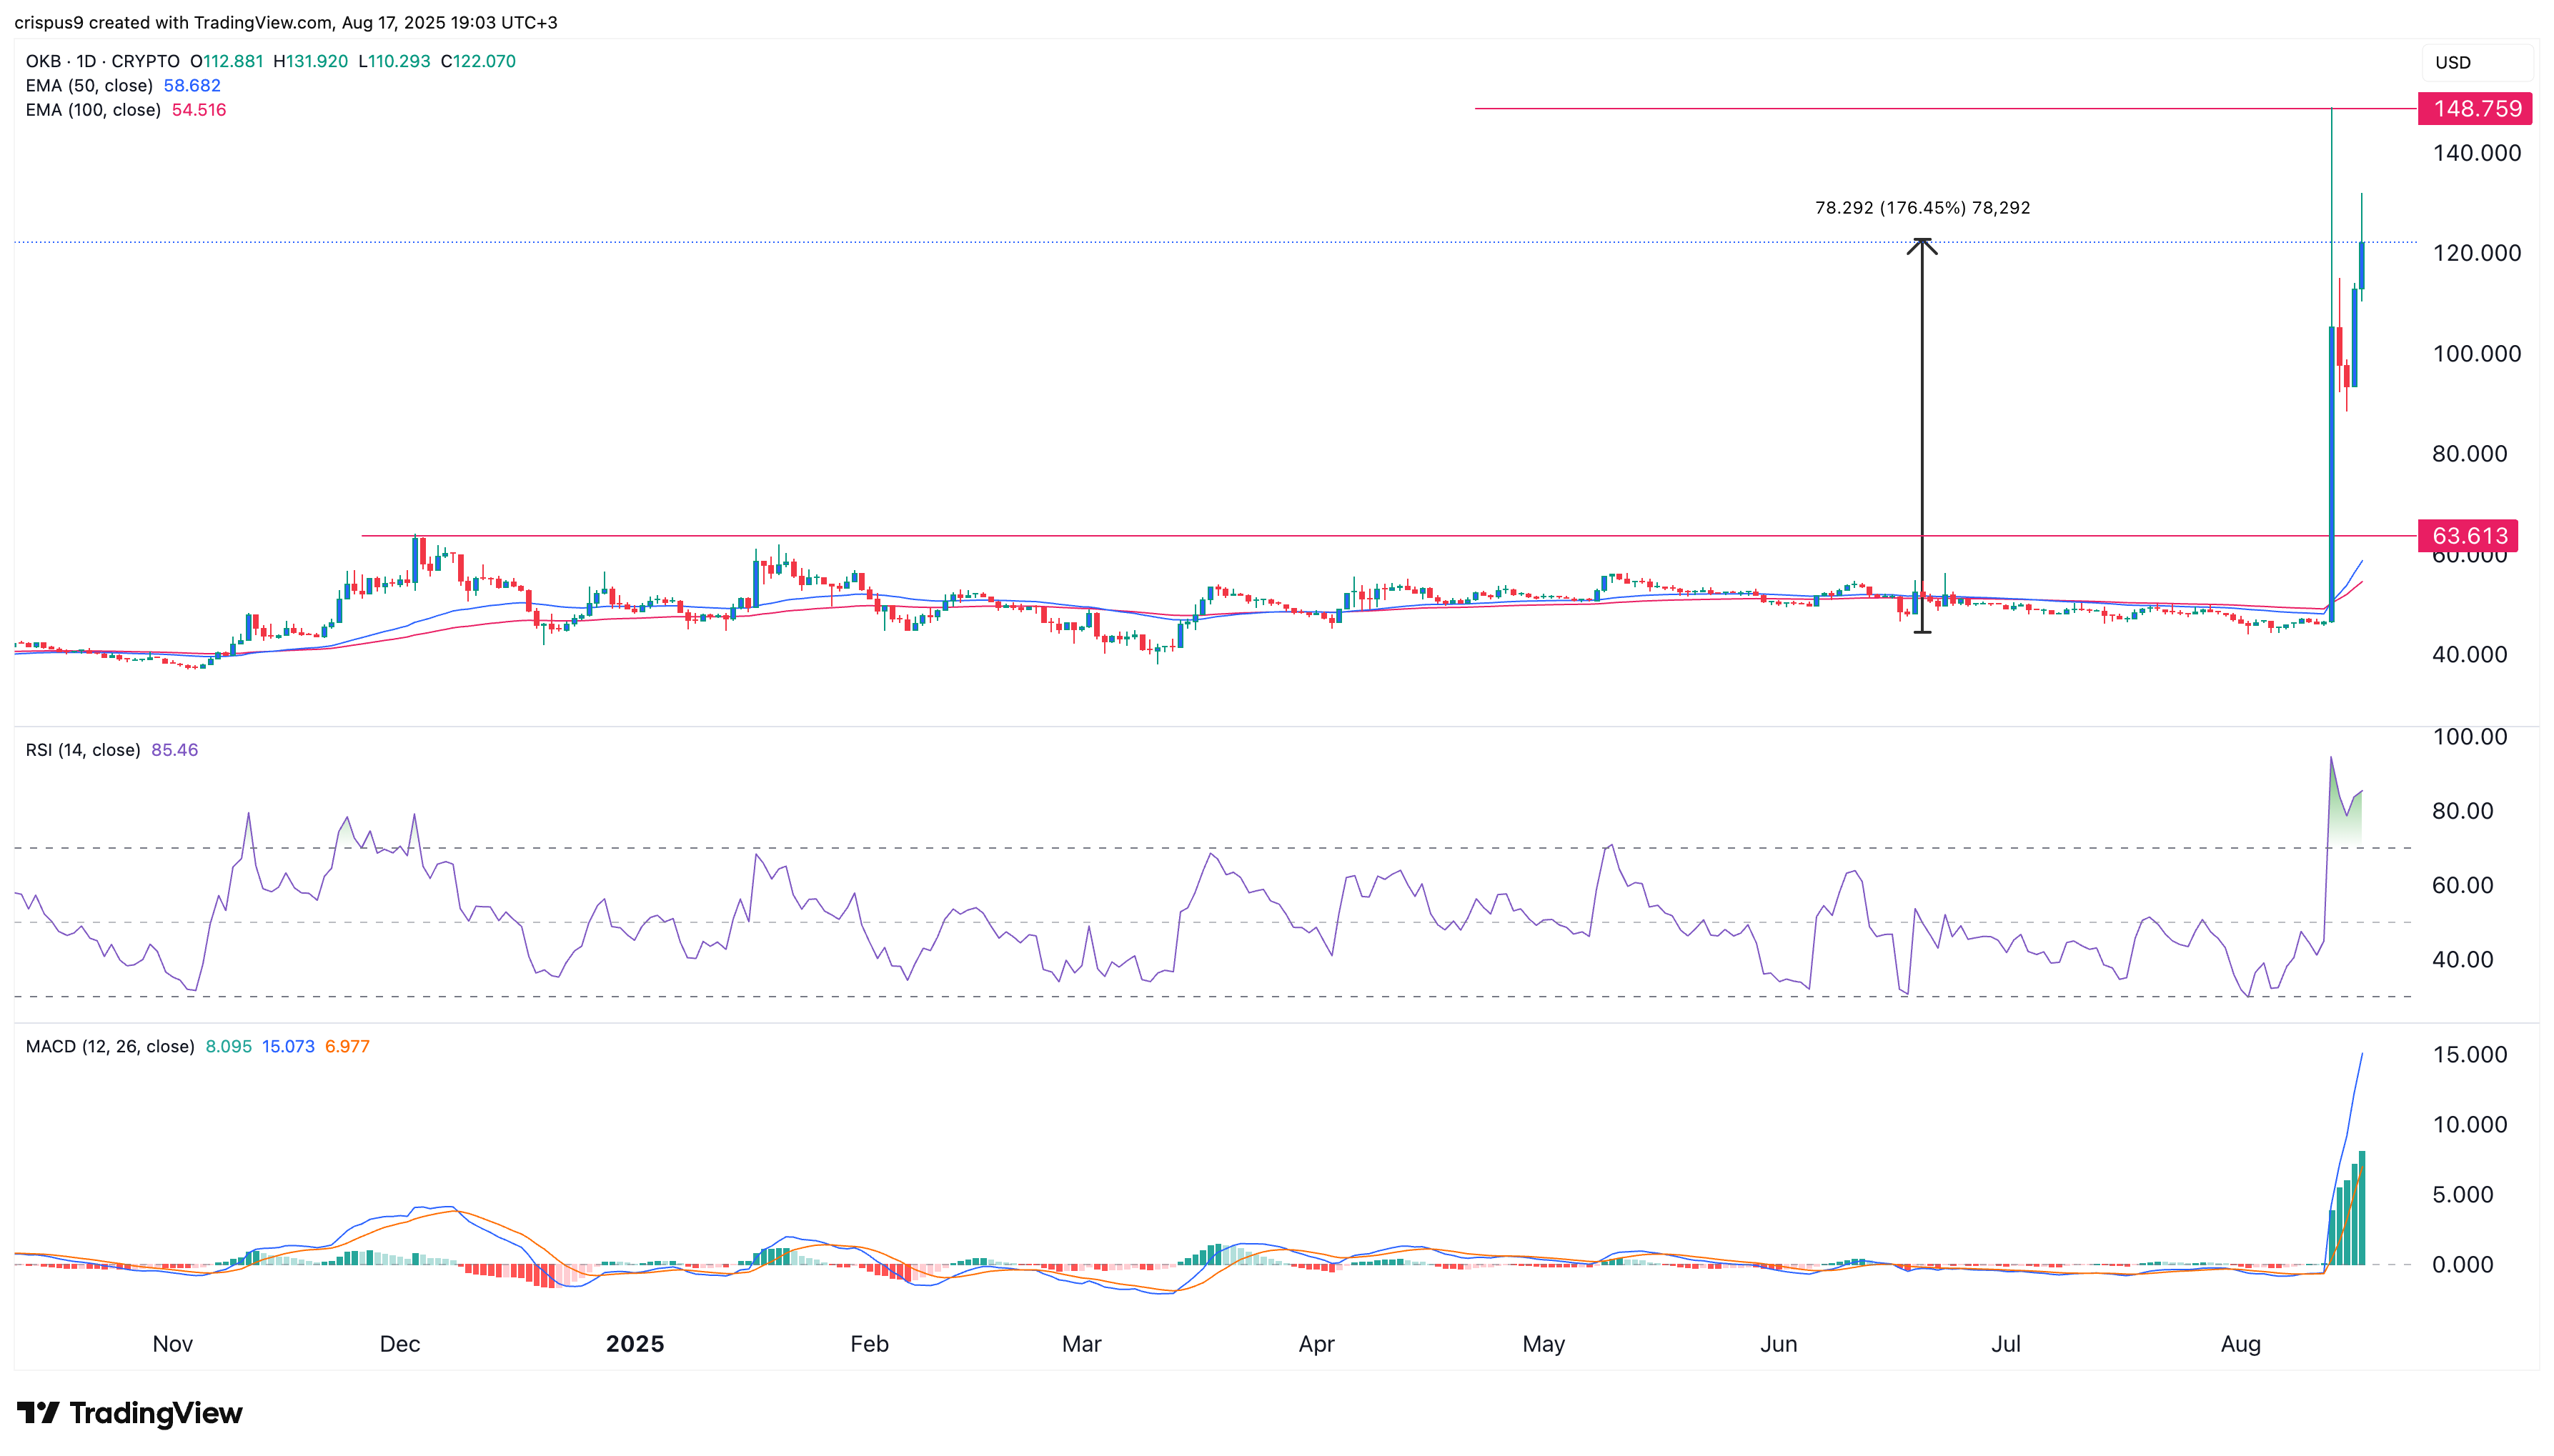Click the OKB · 1D · CRYPTO symbol title
Viewport: 2554px width, 1456px height.
point(103,61)
